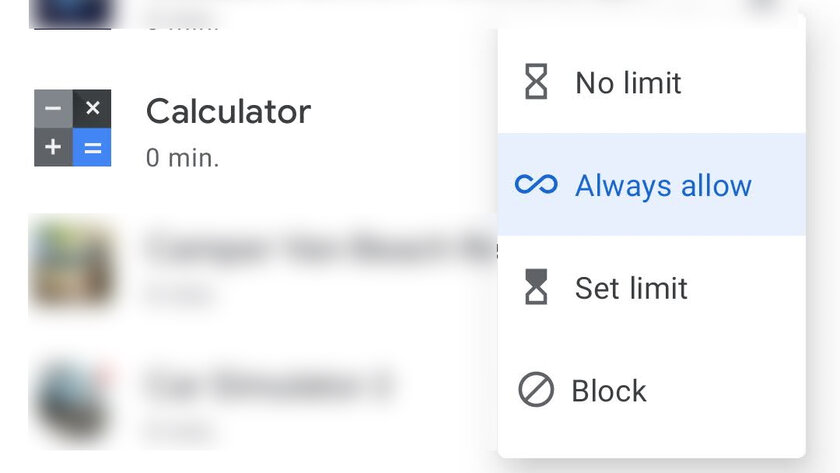Tap the Calculator app icon

click(x=73, y=128)
